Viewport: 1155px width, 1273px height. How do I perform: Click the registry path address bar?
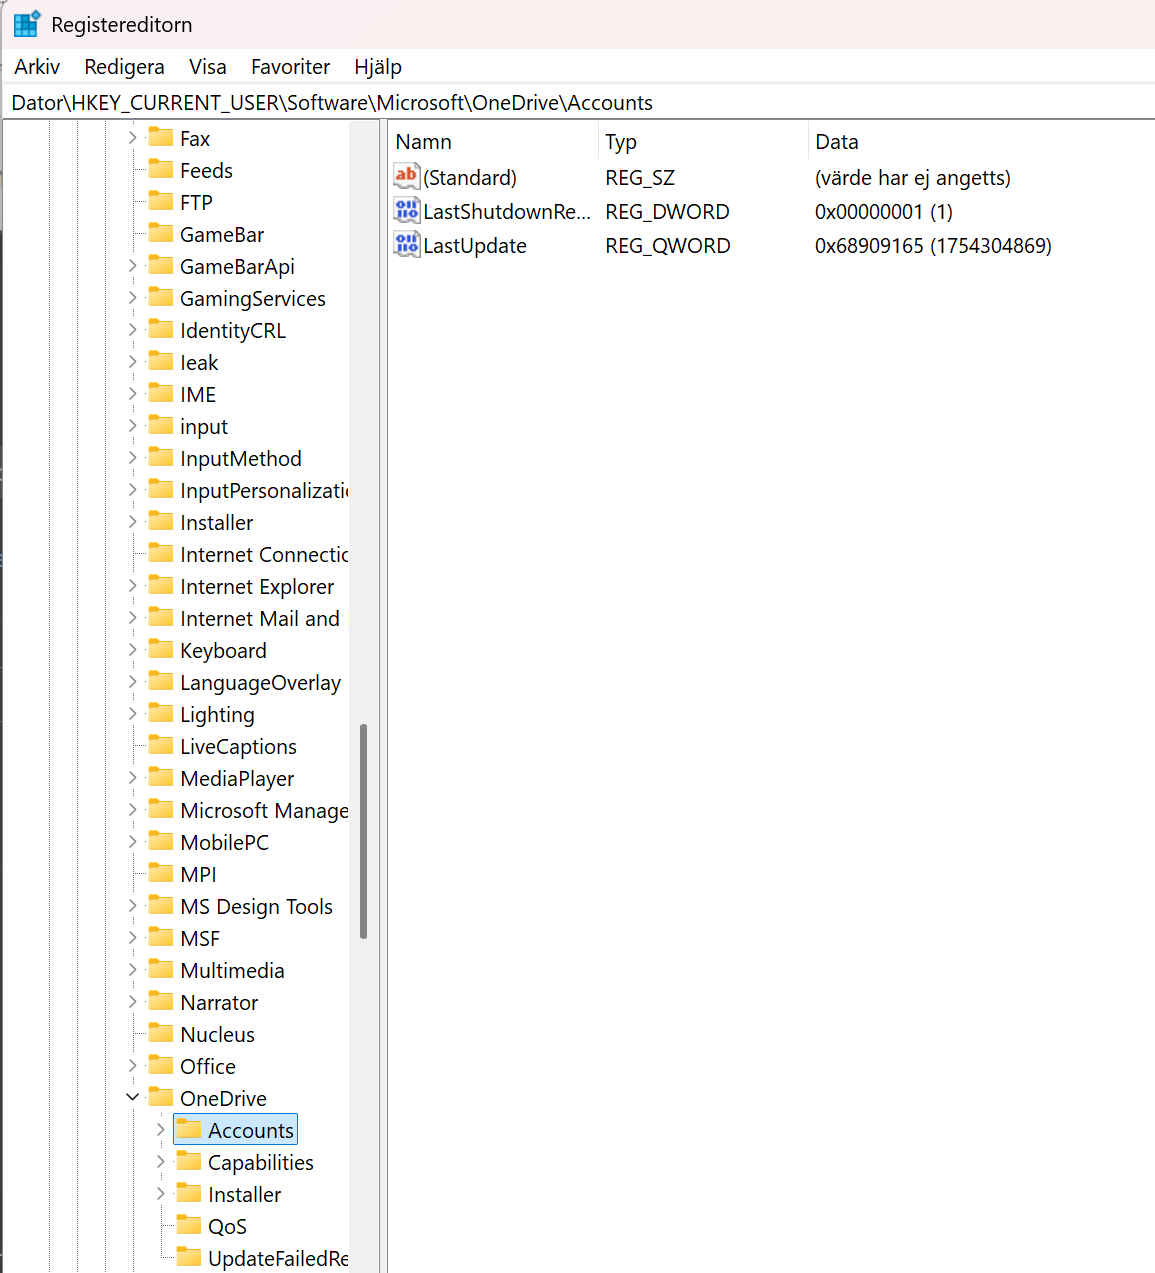coord(578,103)
